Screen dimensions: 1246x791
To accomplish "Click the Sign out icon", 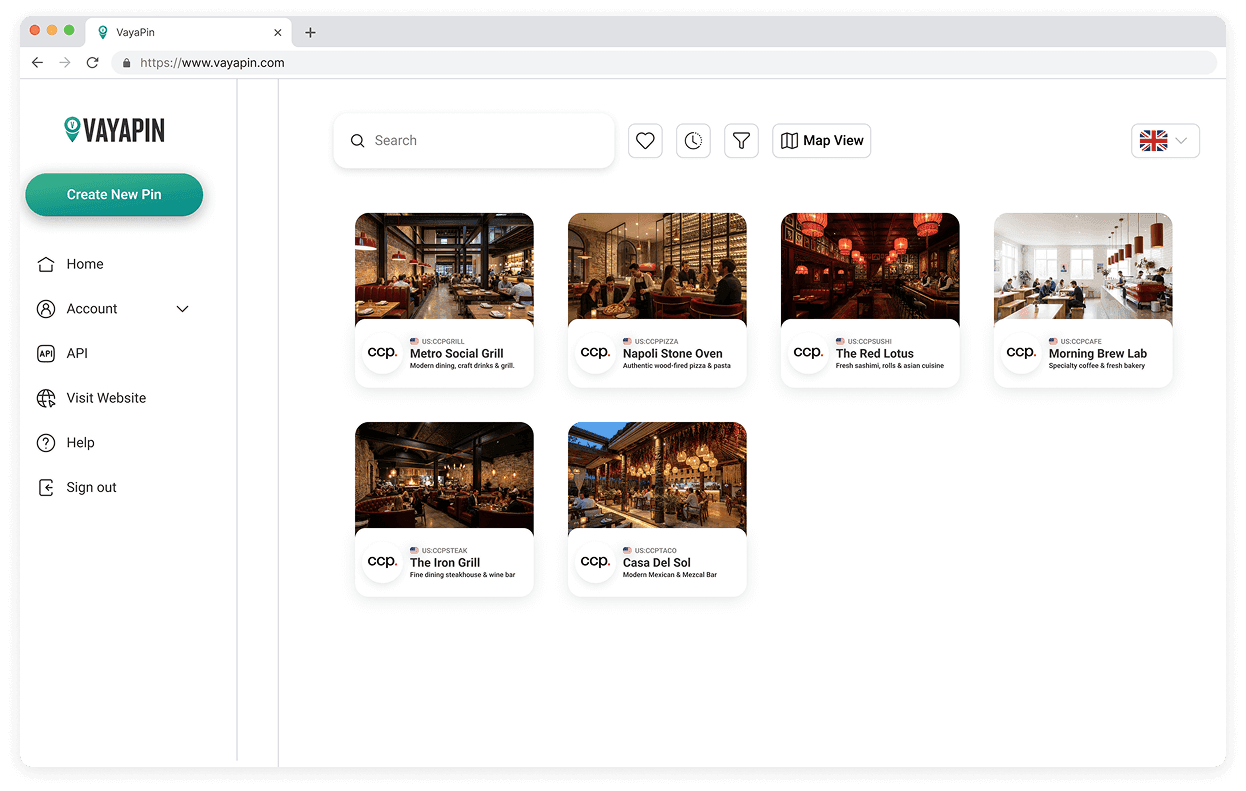I will [x=46, y=487].
